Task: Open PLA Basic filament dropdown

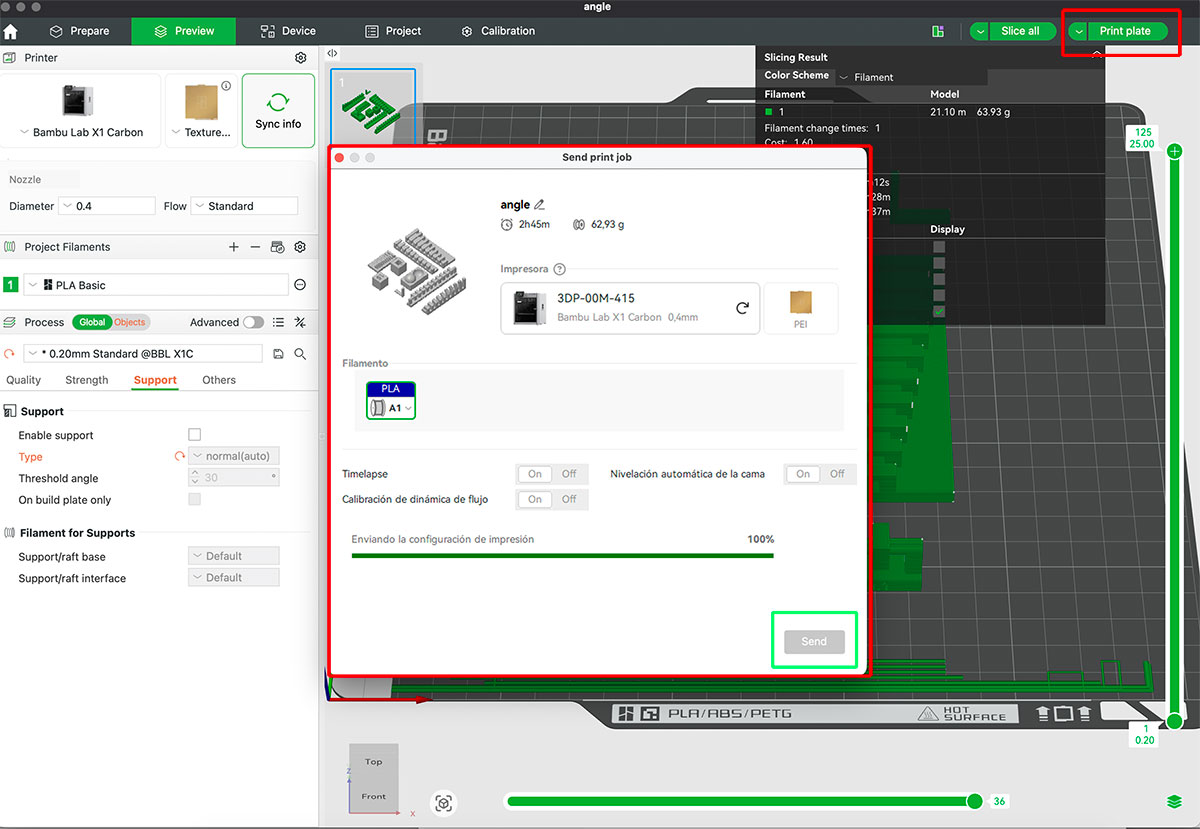Action: pos(156,285)
